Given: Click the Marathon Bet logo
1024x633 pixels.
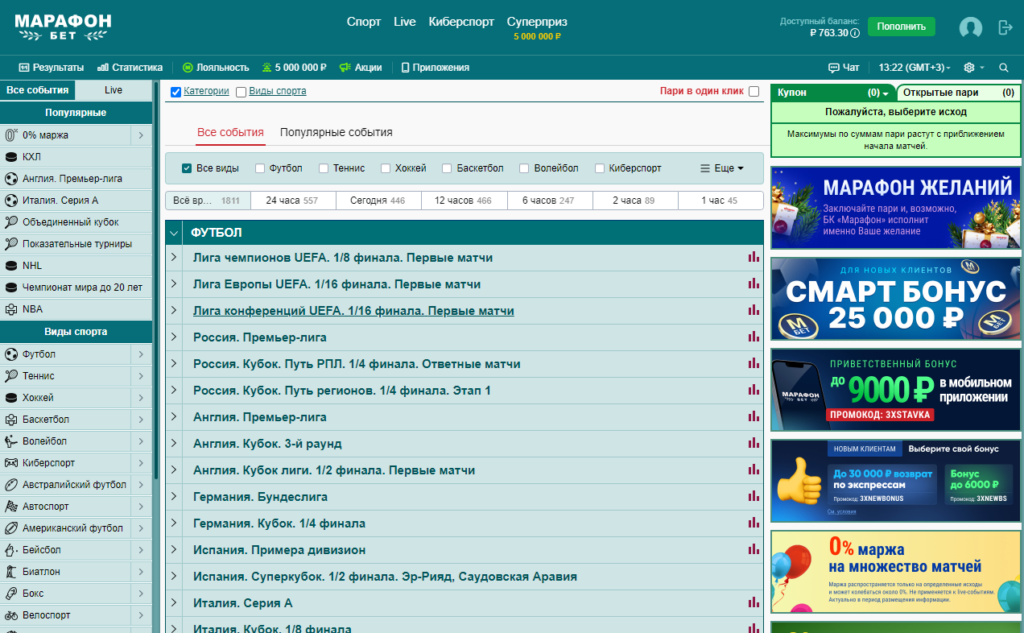Looking at the screenshot, I should 63,27.
